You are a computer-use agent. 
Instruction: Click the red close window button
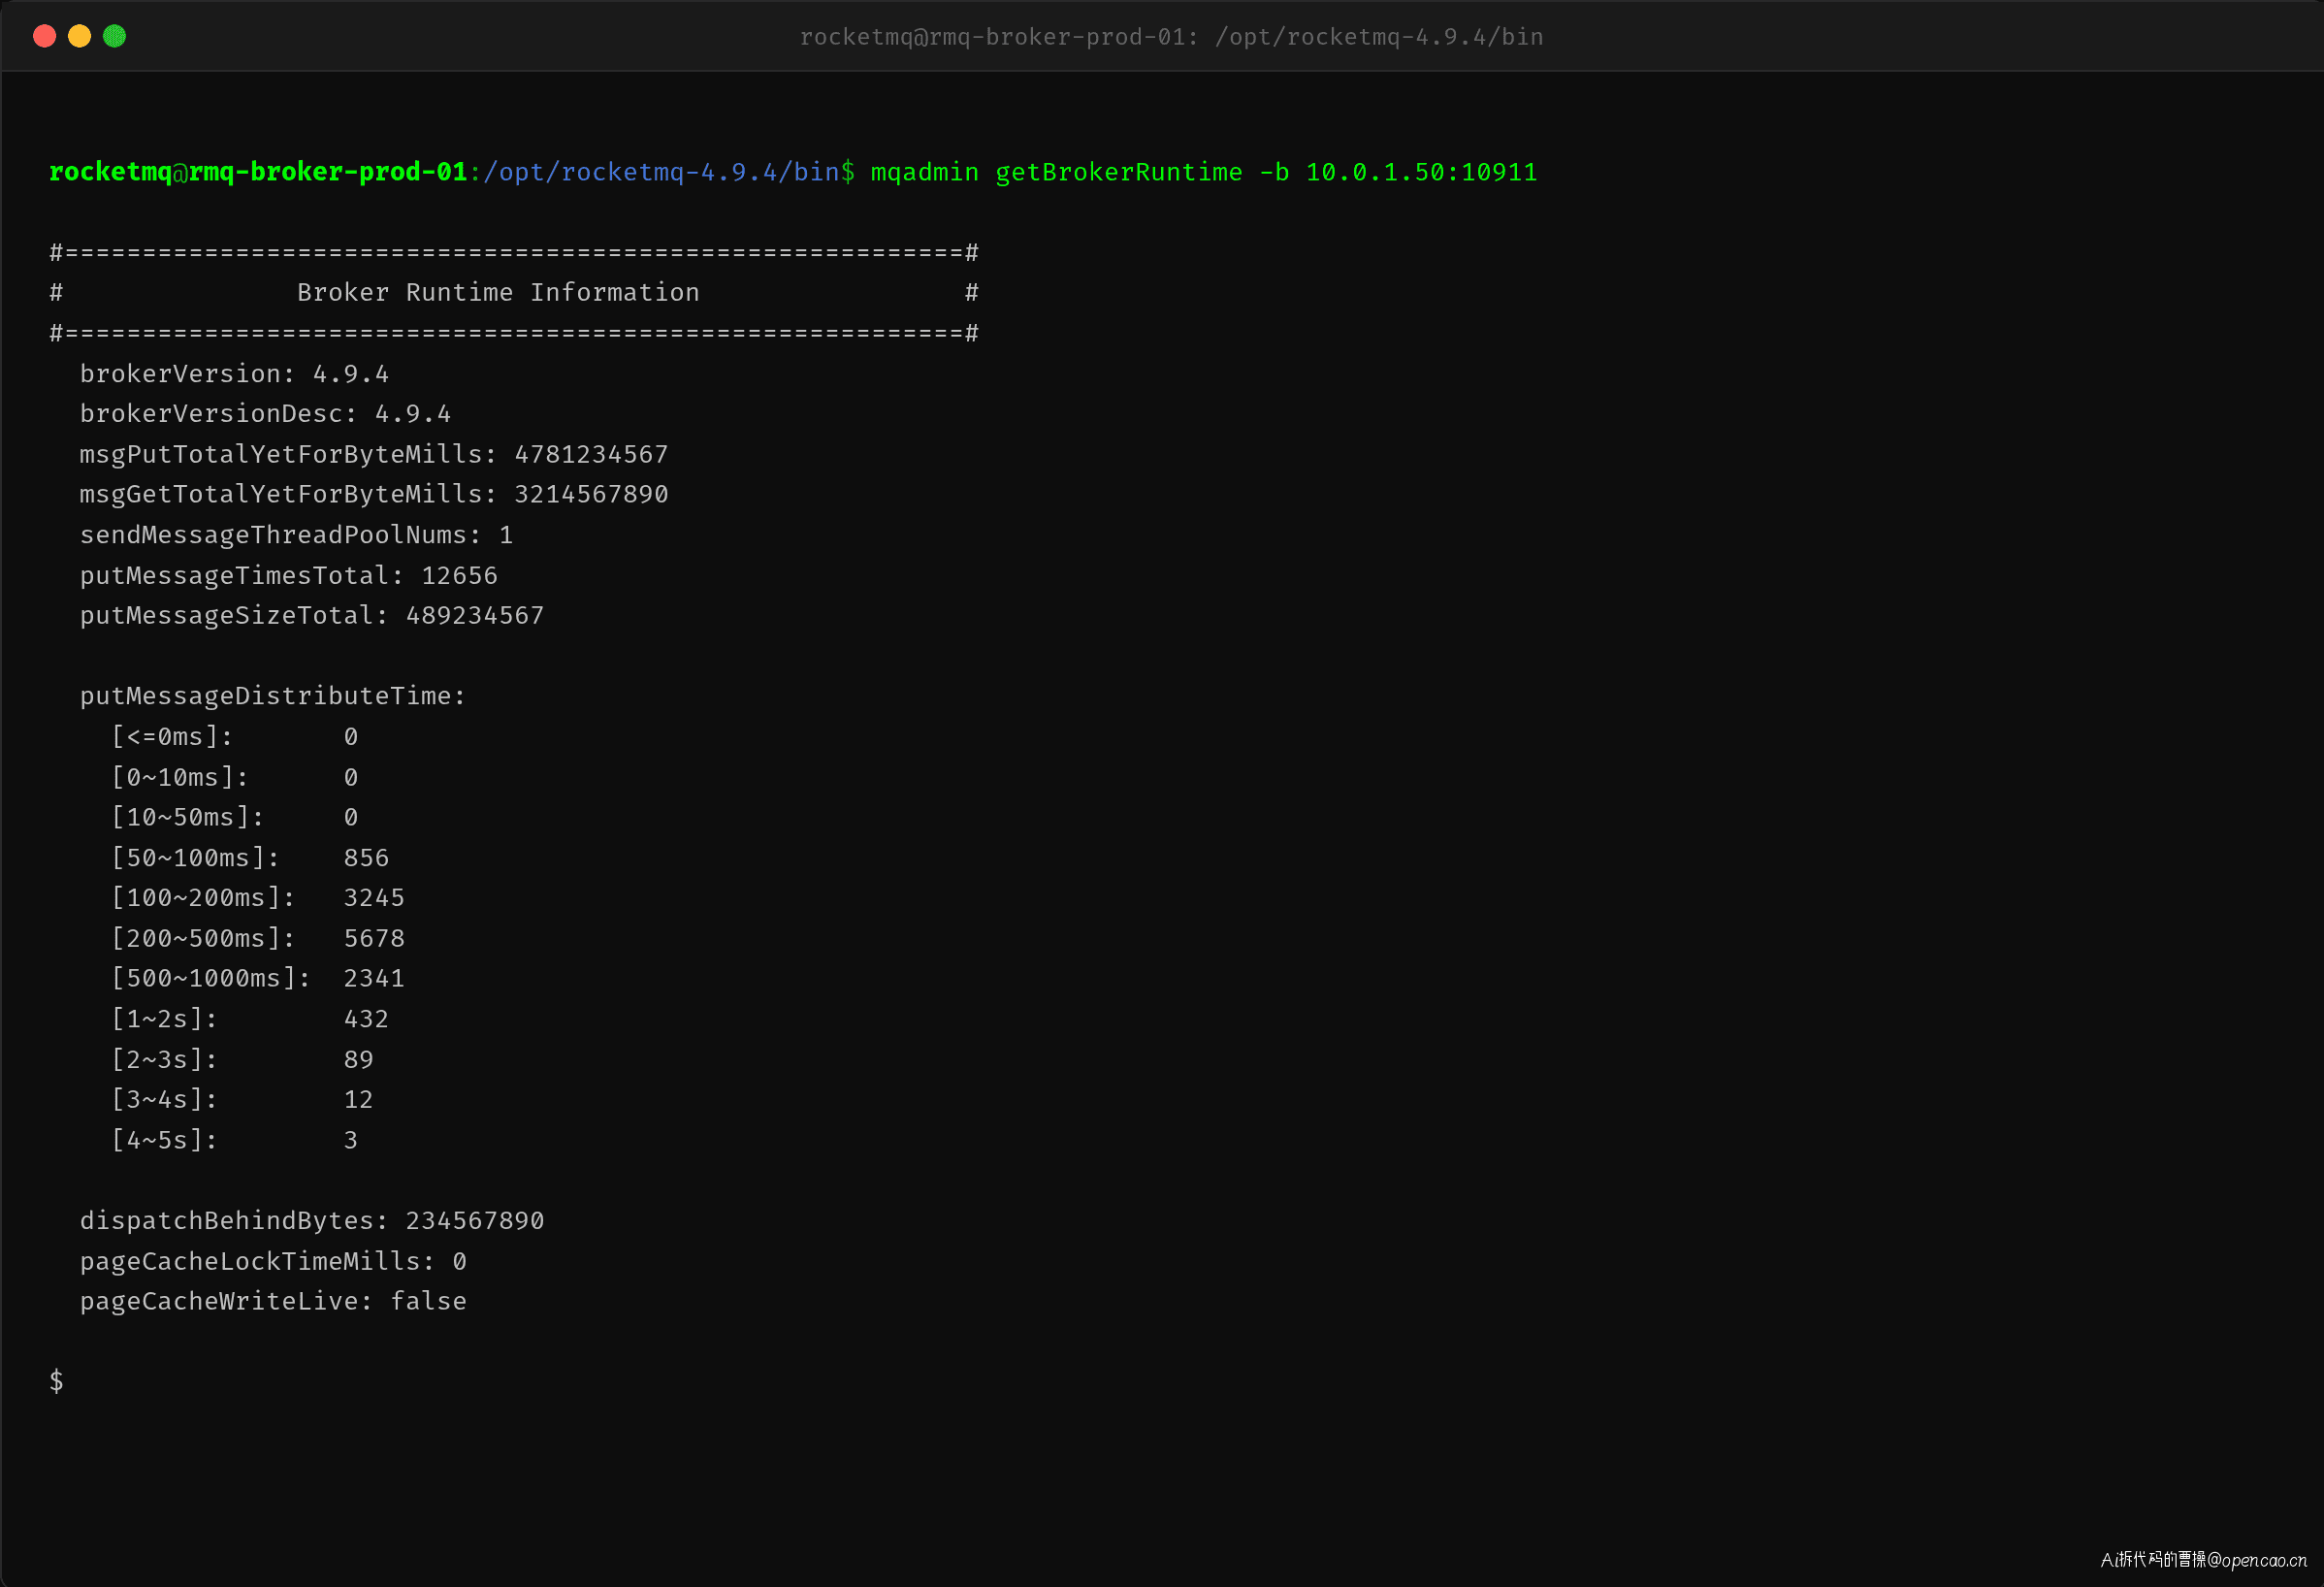tap(44, 36)
